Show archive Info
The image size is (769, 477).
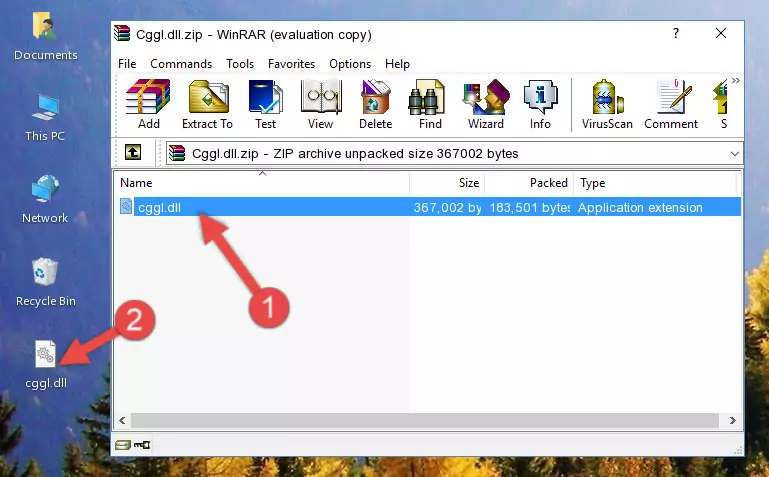coord(540,104)
